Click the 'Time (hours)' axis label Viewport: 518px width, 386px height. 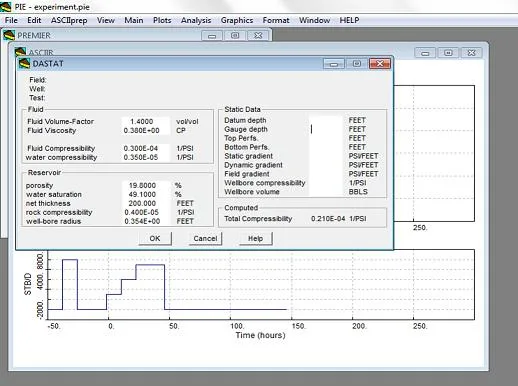point(260,335)
